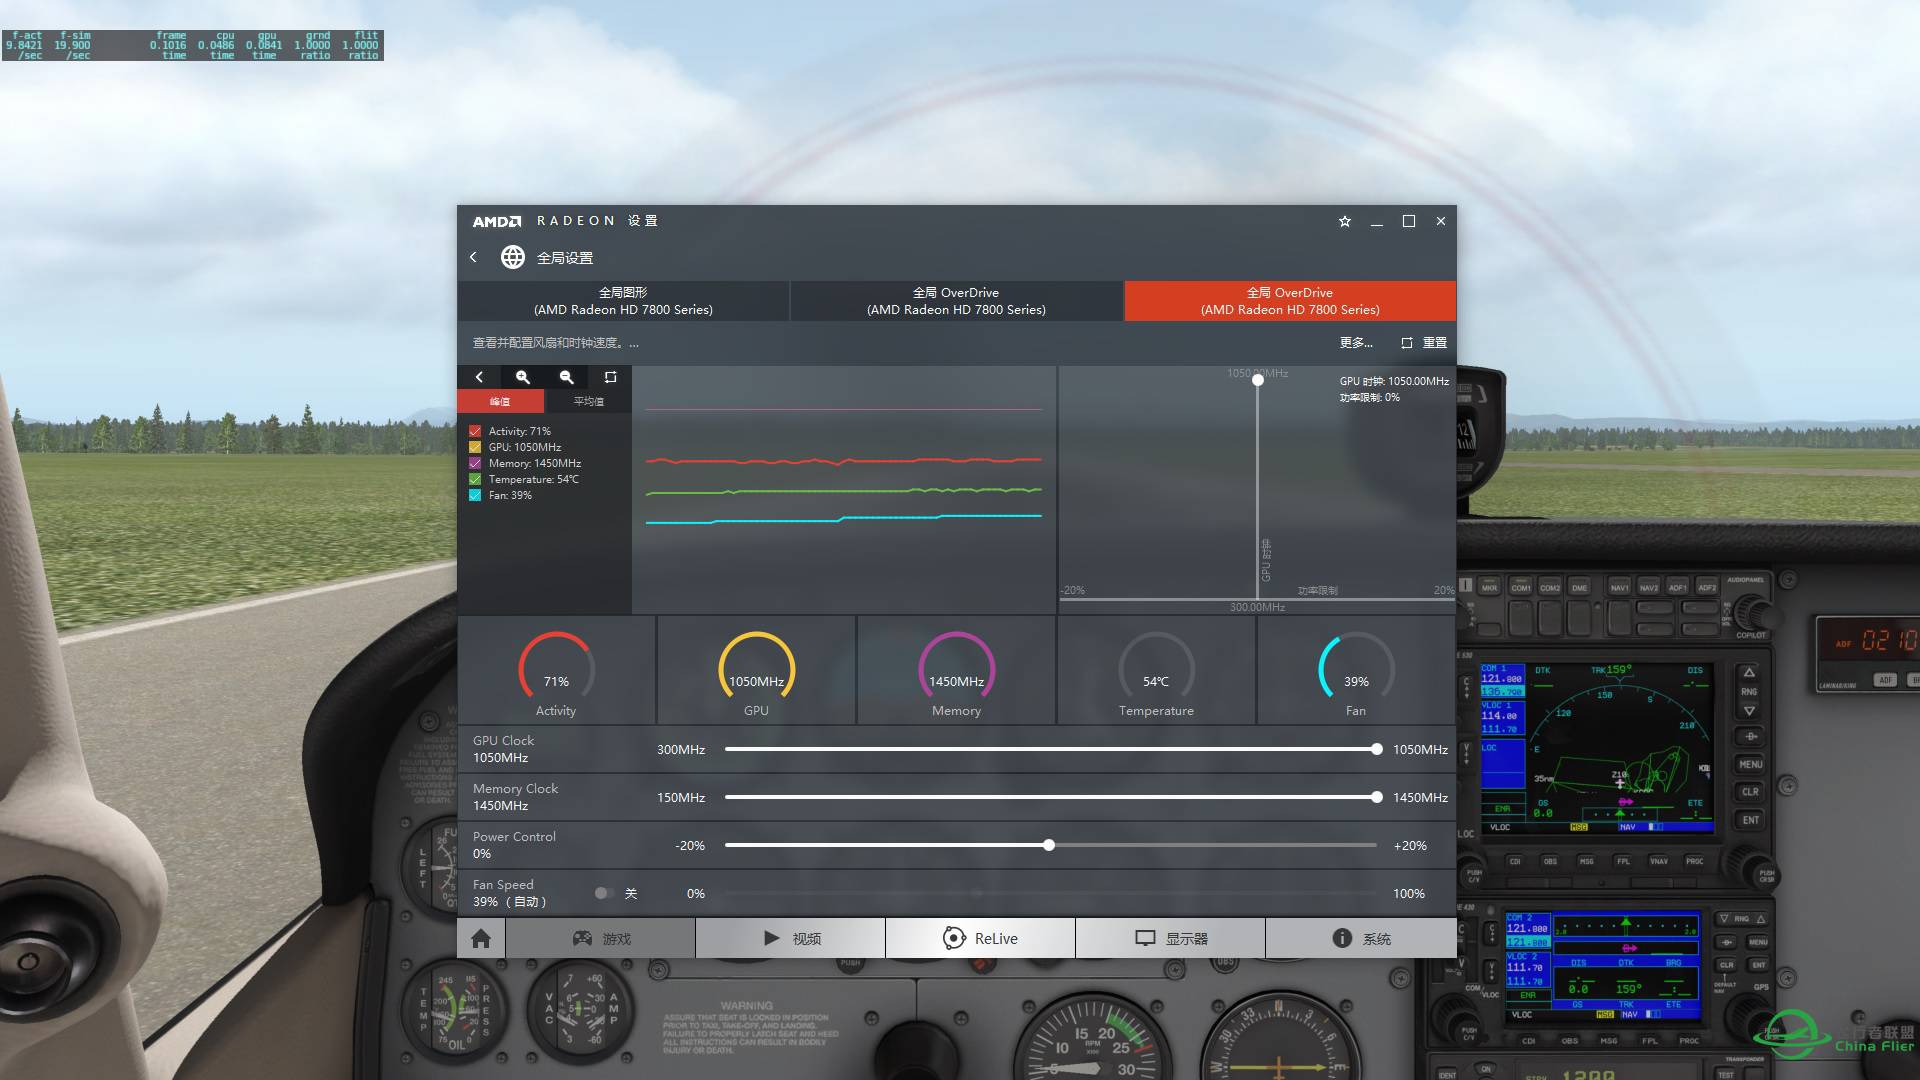Click the 查看并配置风扇和时钟速度 description text
The height and width of the screenshot is (1080, 1920).
coord(556,342)
